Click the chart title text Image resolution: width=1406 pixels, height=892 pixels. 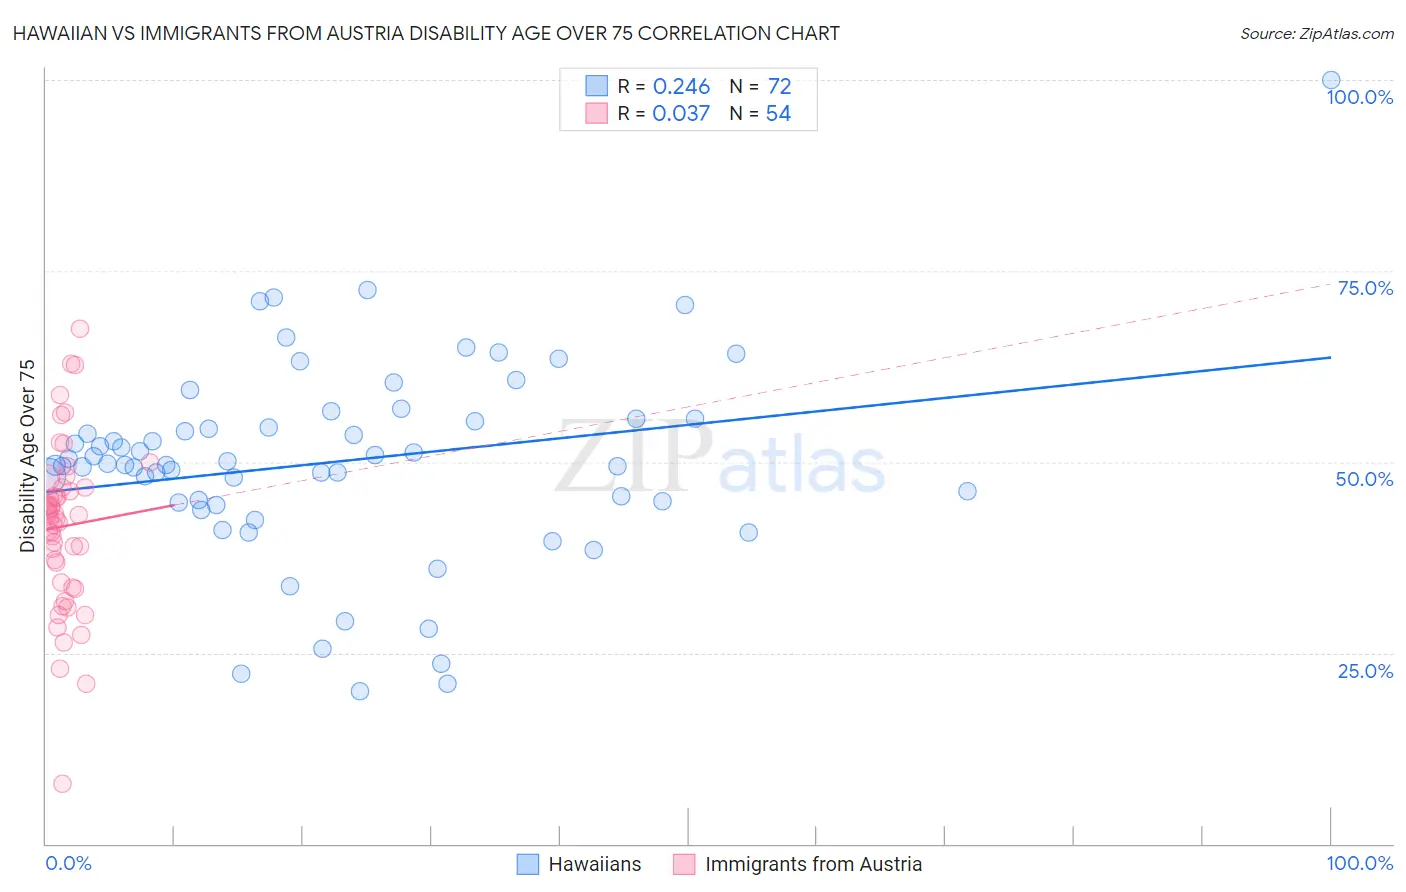[426, 33]
